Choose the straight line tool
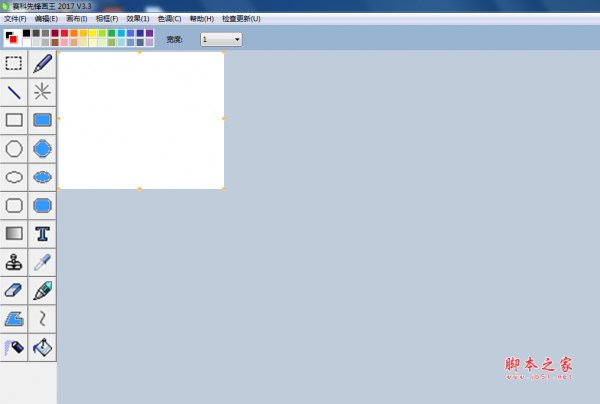 click(x=14, y=92)
